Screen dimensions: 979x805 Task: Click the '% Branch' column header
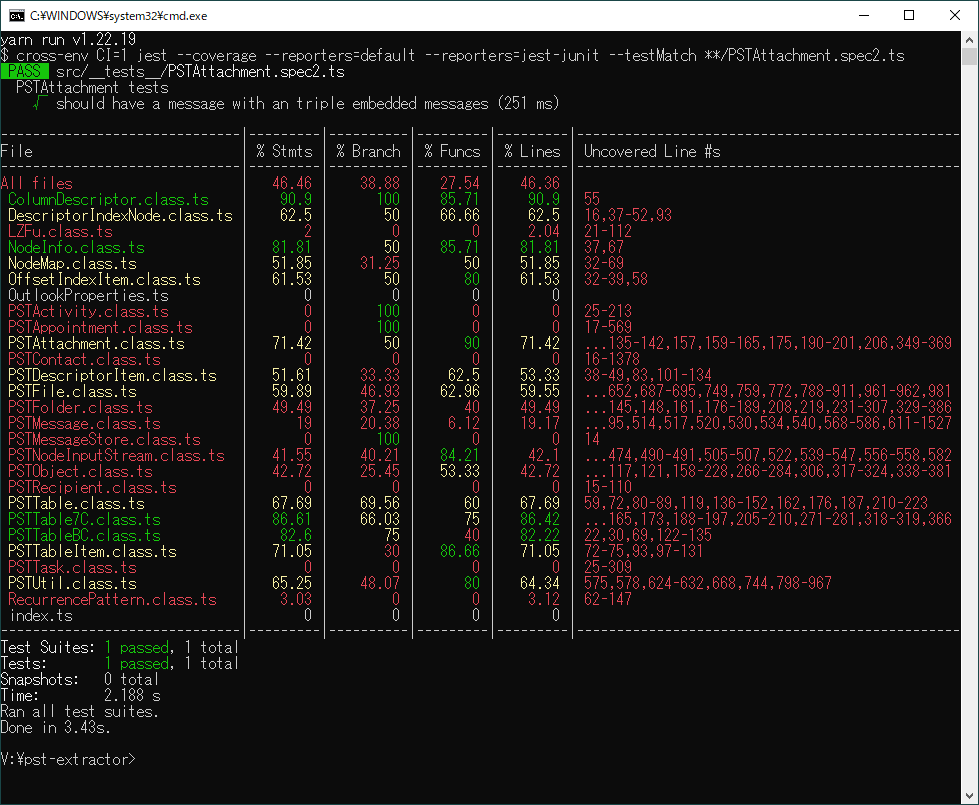[368, 151]
